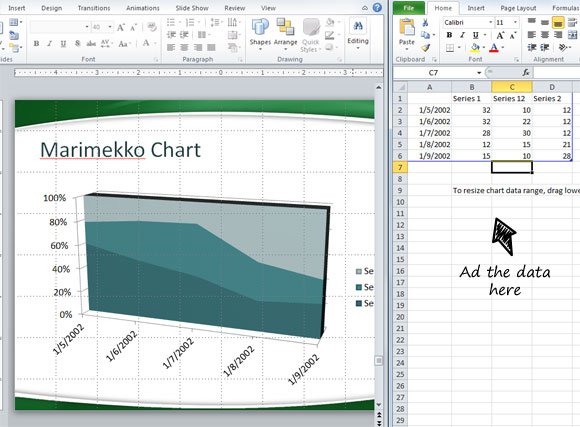Center text horizontally in Excel Alignment group
Image resolution: width=580 pixels, height=427 pixels.
544,35
